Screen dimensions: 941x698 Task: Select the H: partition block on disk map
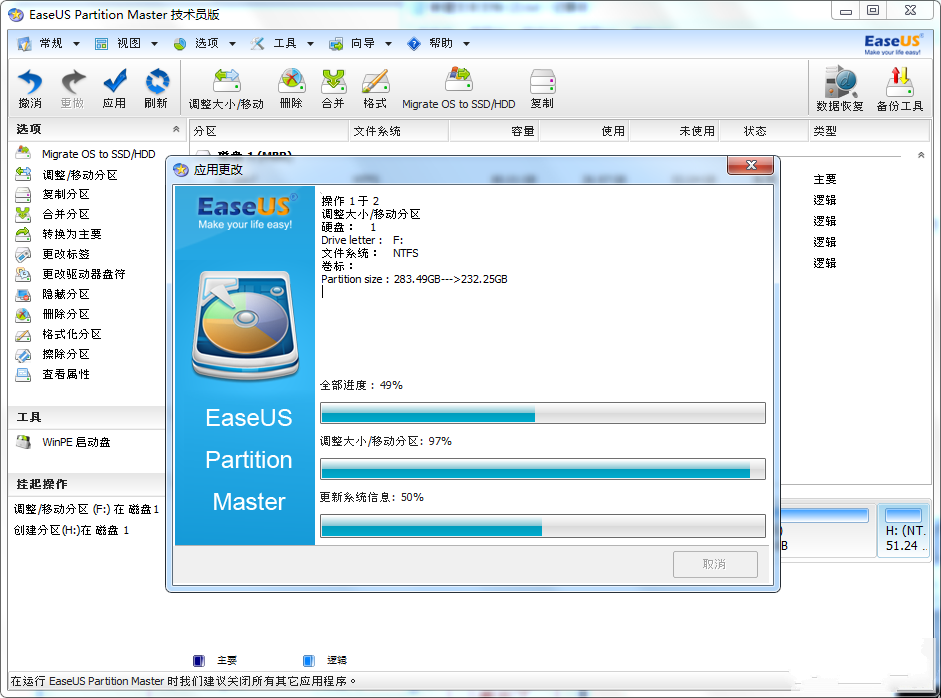point(903,531)
